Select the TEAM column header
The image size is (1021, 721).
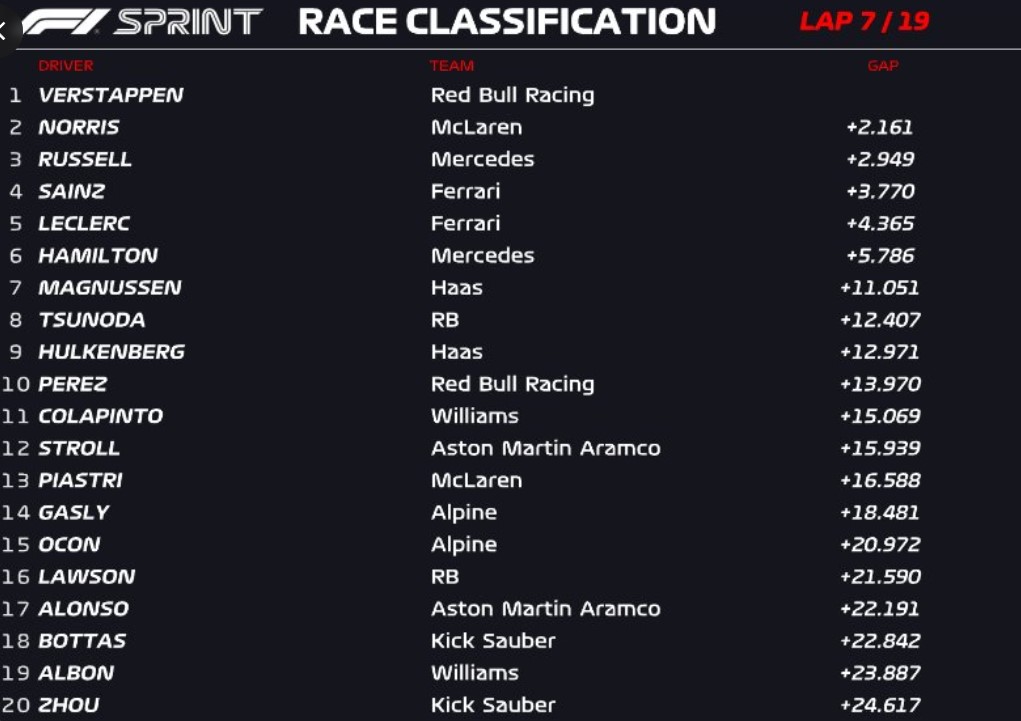452,66
